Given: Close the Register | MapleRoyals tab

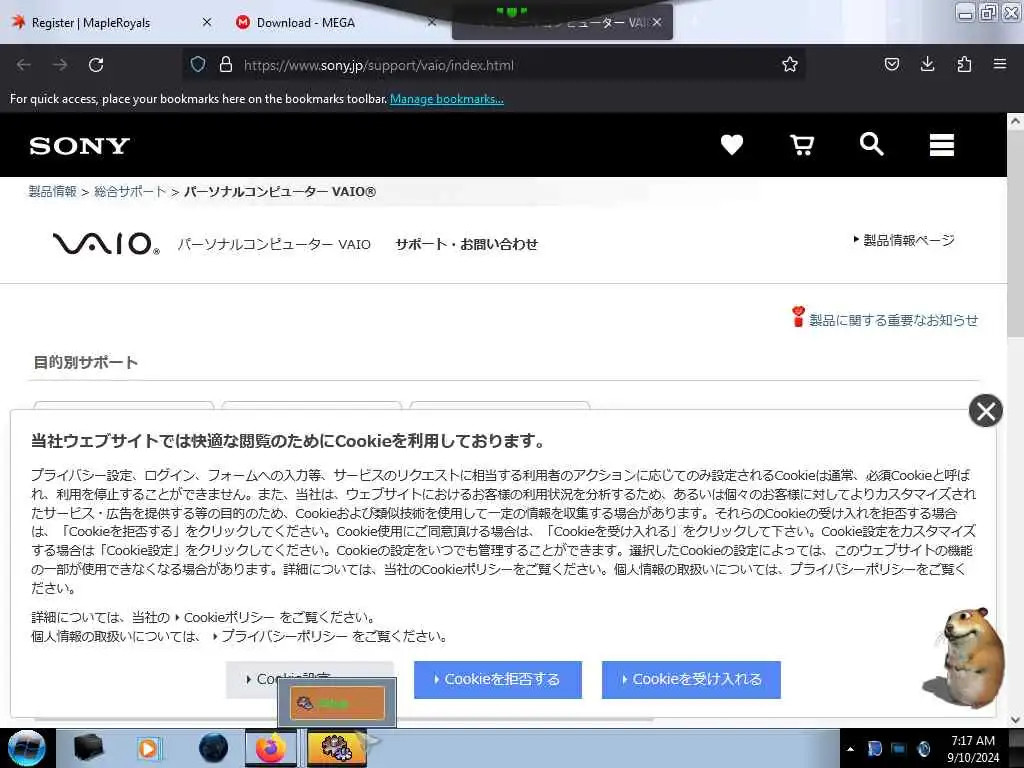Looking at the screenshot, I should point(207,22).
